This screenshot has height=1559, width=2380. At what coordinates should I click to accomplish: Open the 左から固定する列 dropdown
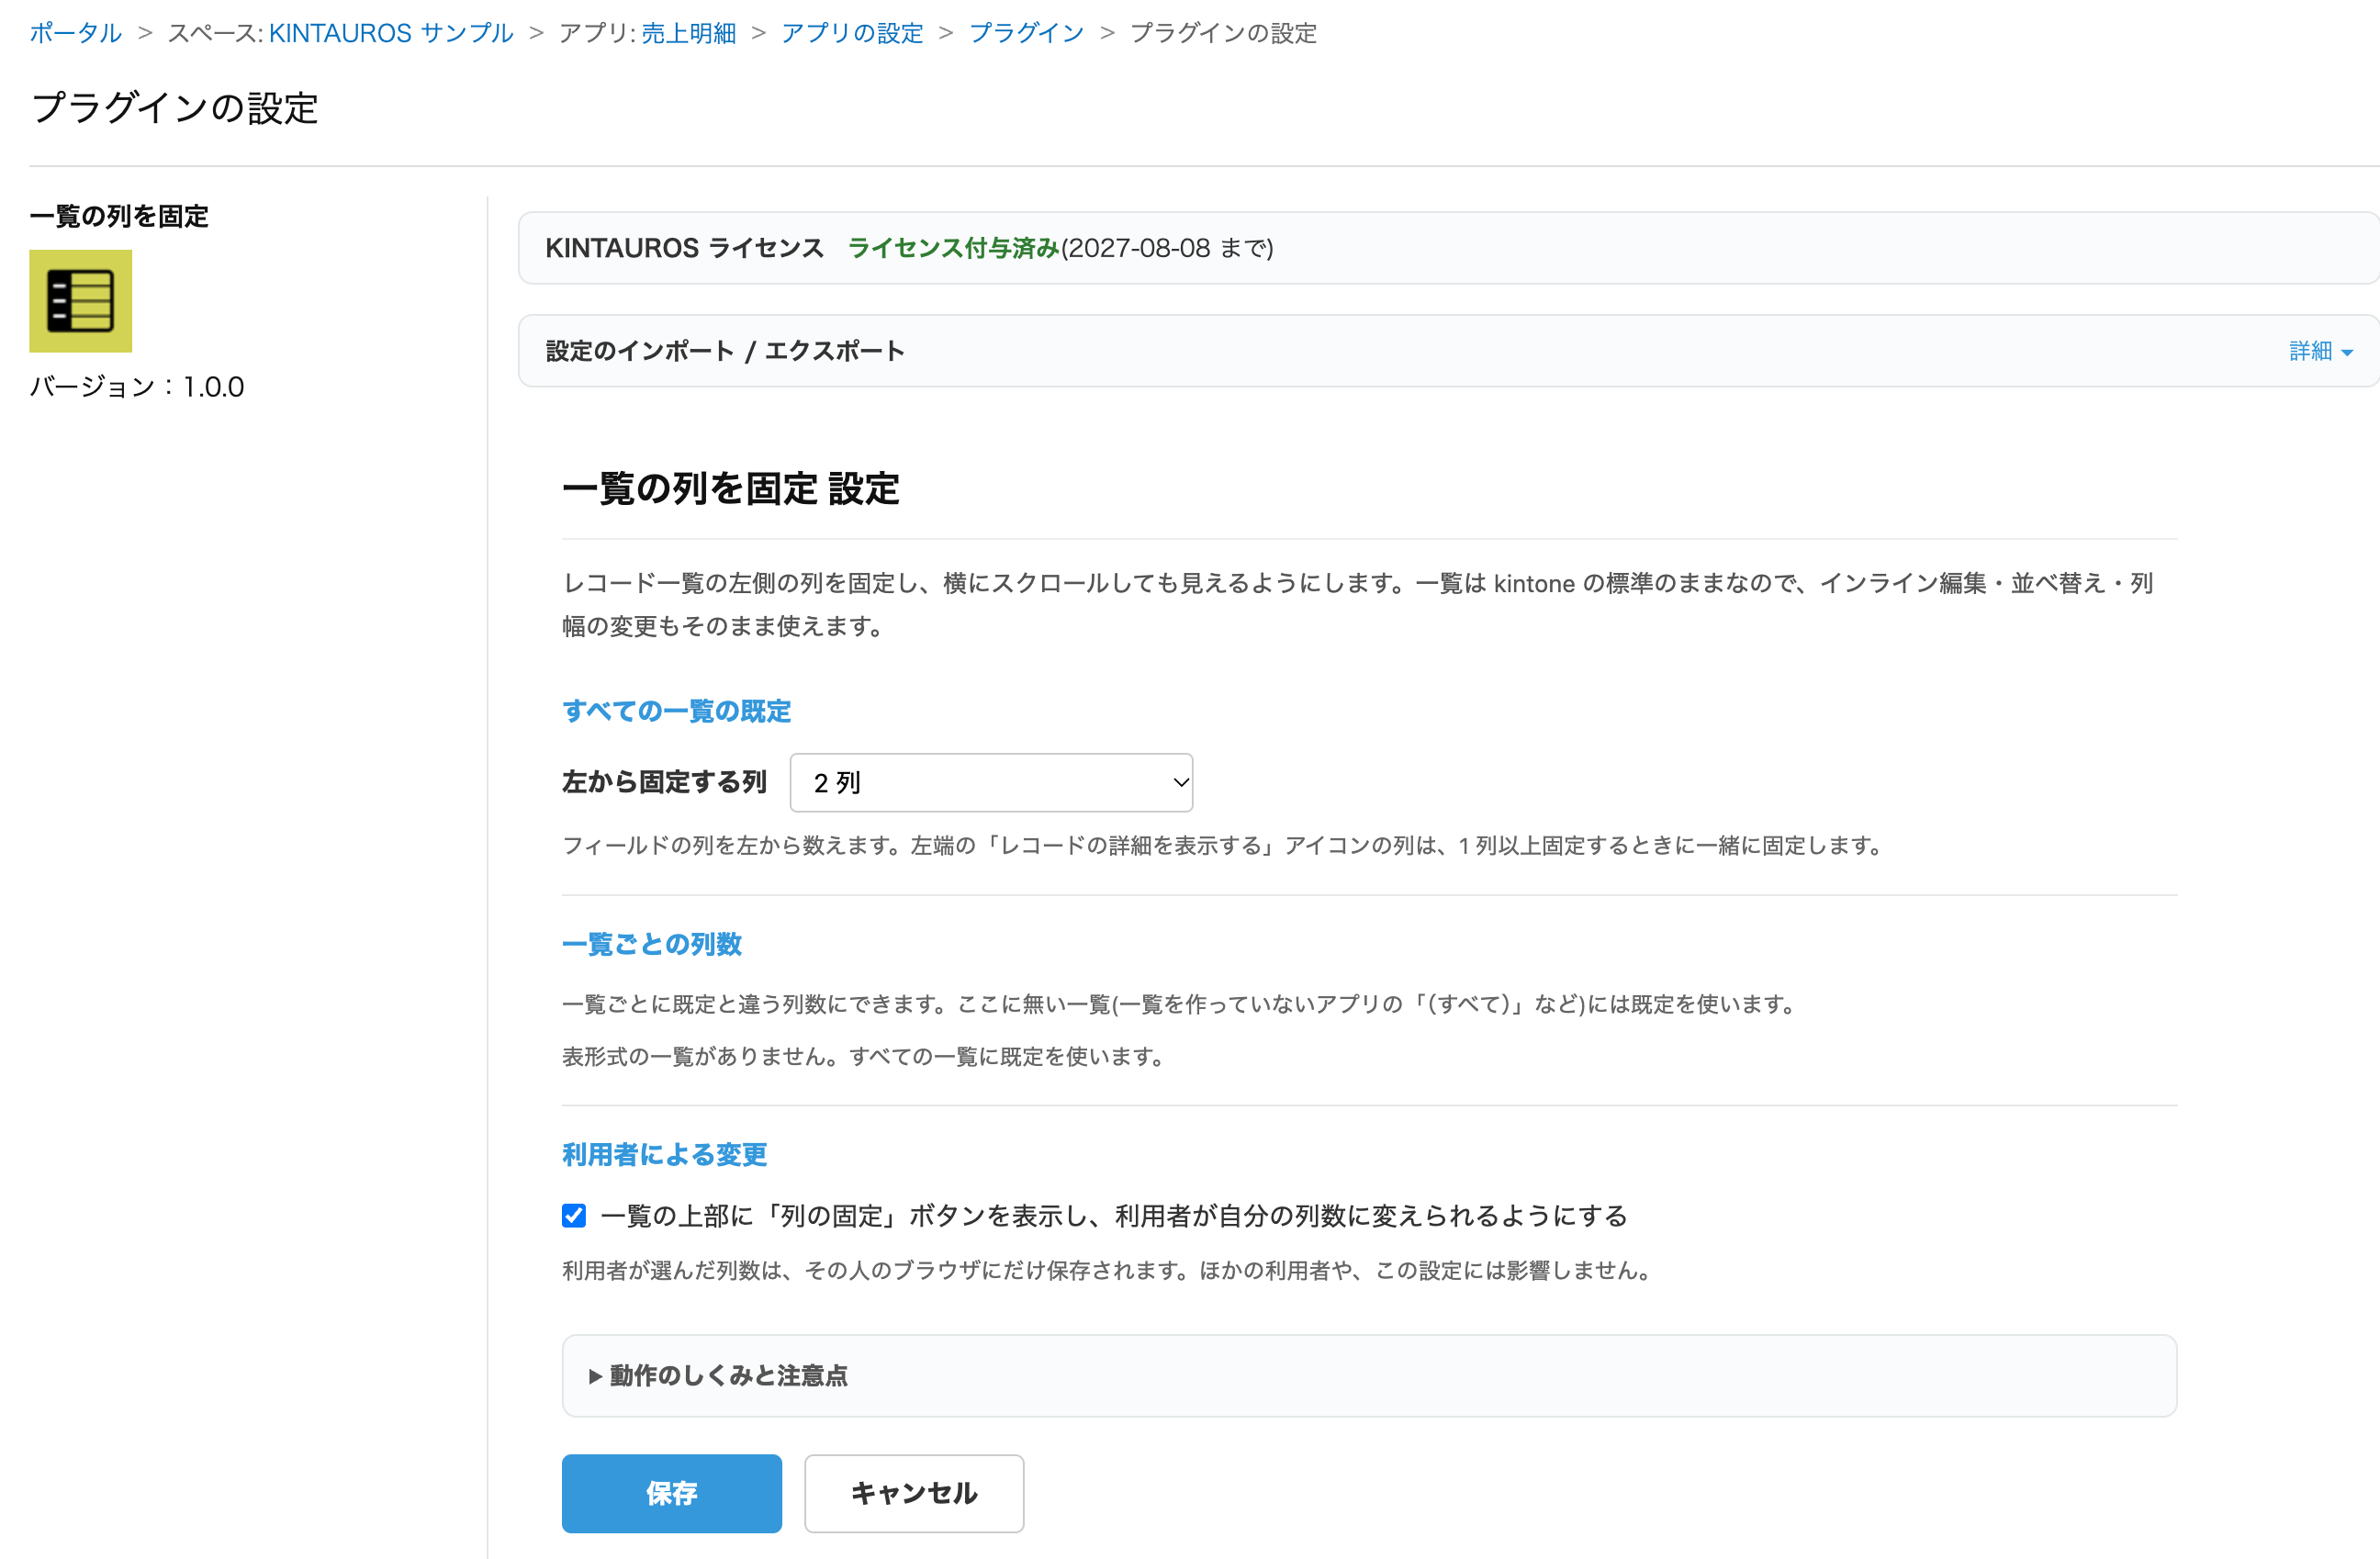point(991,782)
